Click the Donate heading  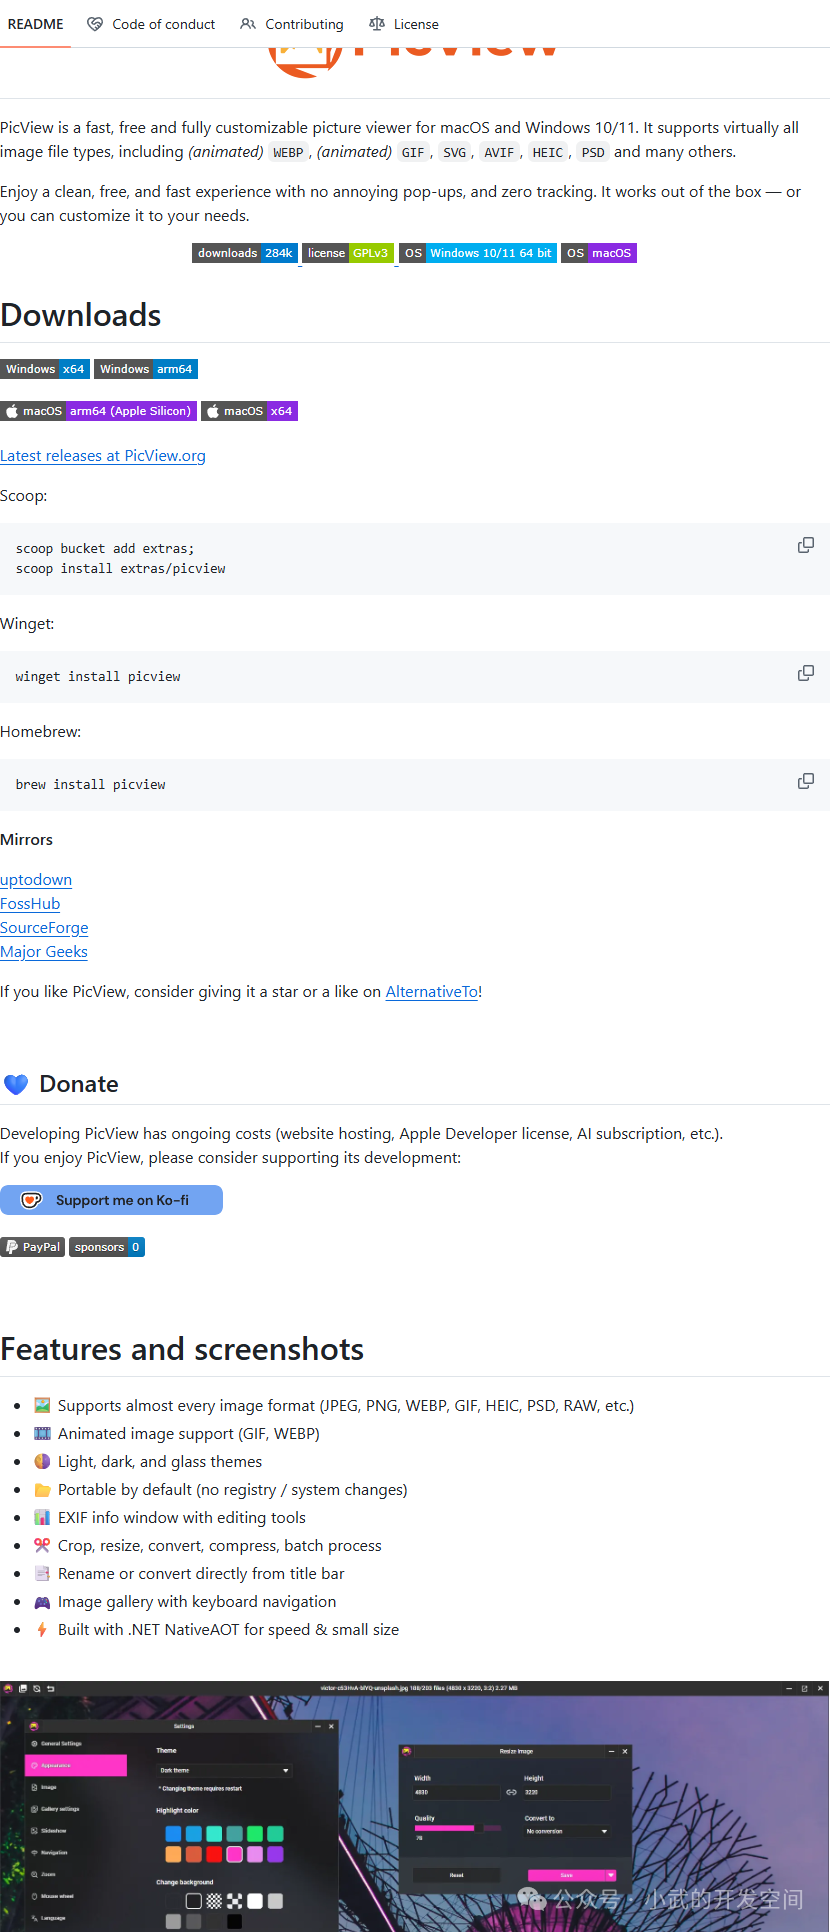[x=79, y=1084]
